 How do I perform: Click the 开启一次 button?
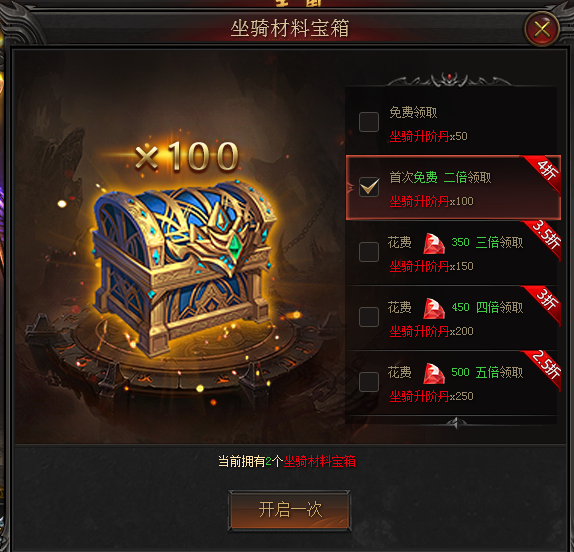pos(290,510)
